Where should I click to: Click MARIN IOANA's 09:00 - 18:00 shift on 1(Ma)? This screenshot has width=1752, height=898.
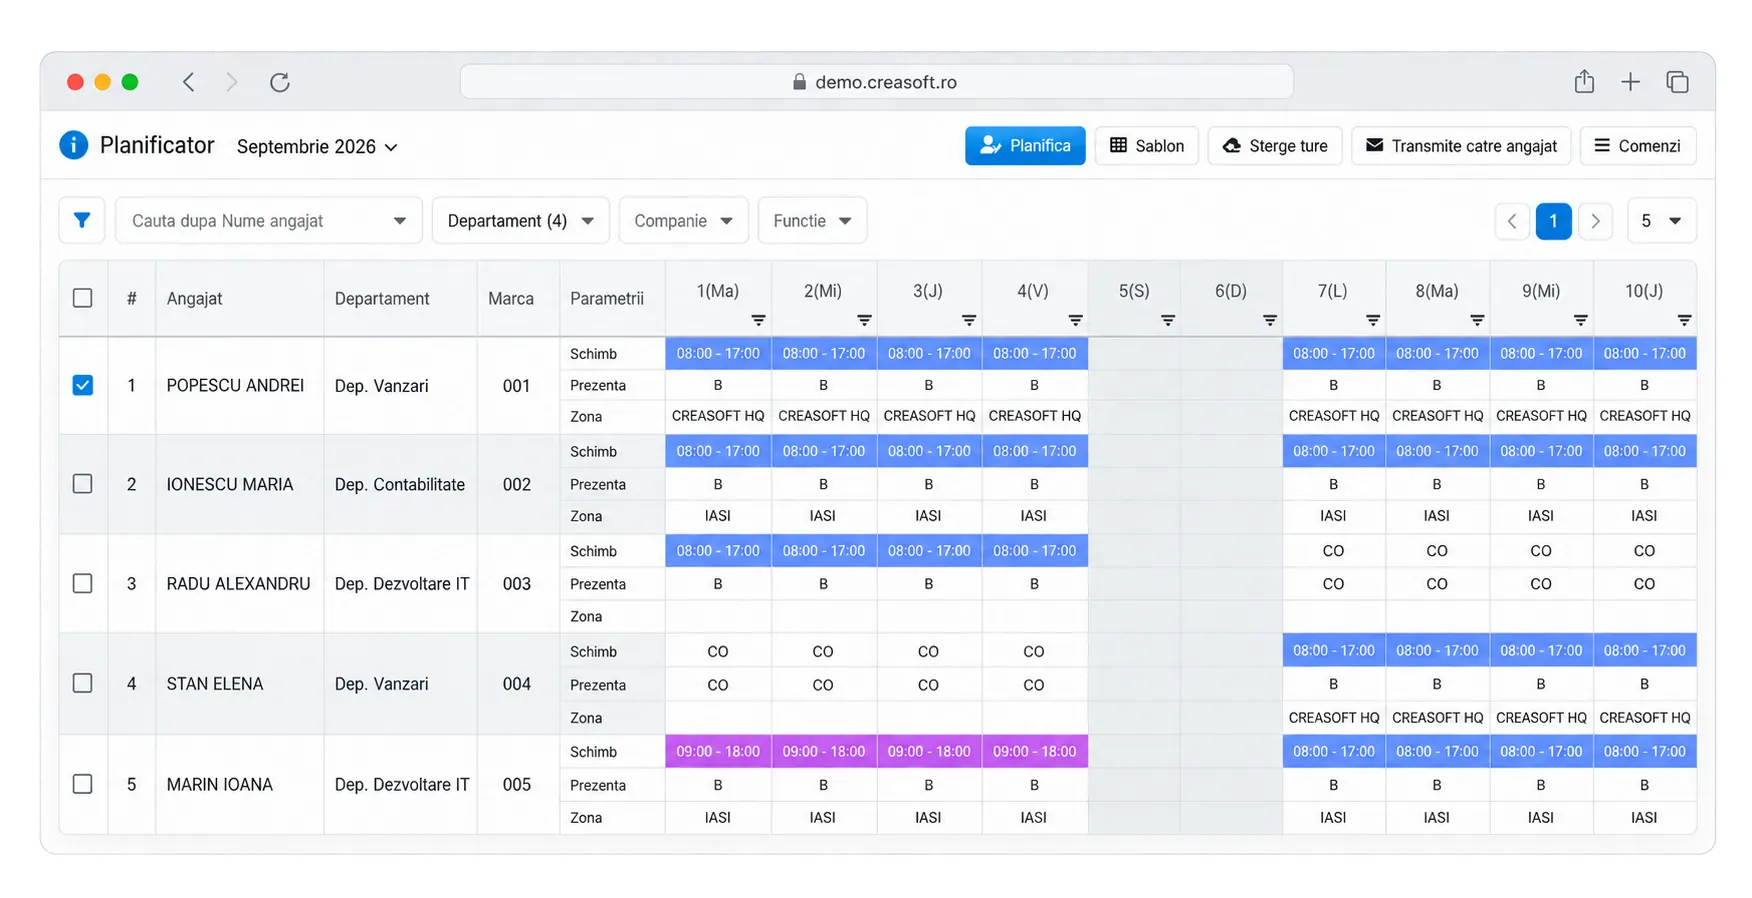click(x=718, y=751)
